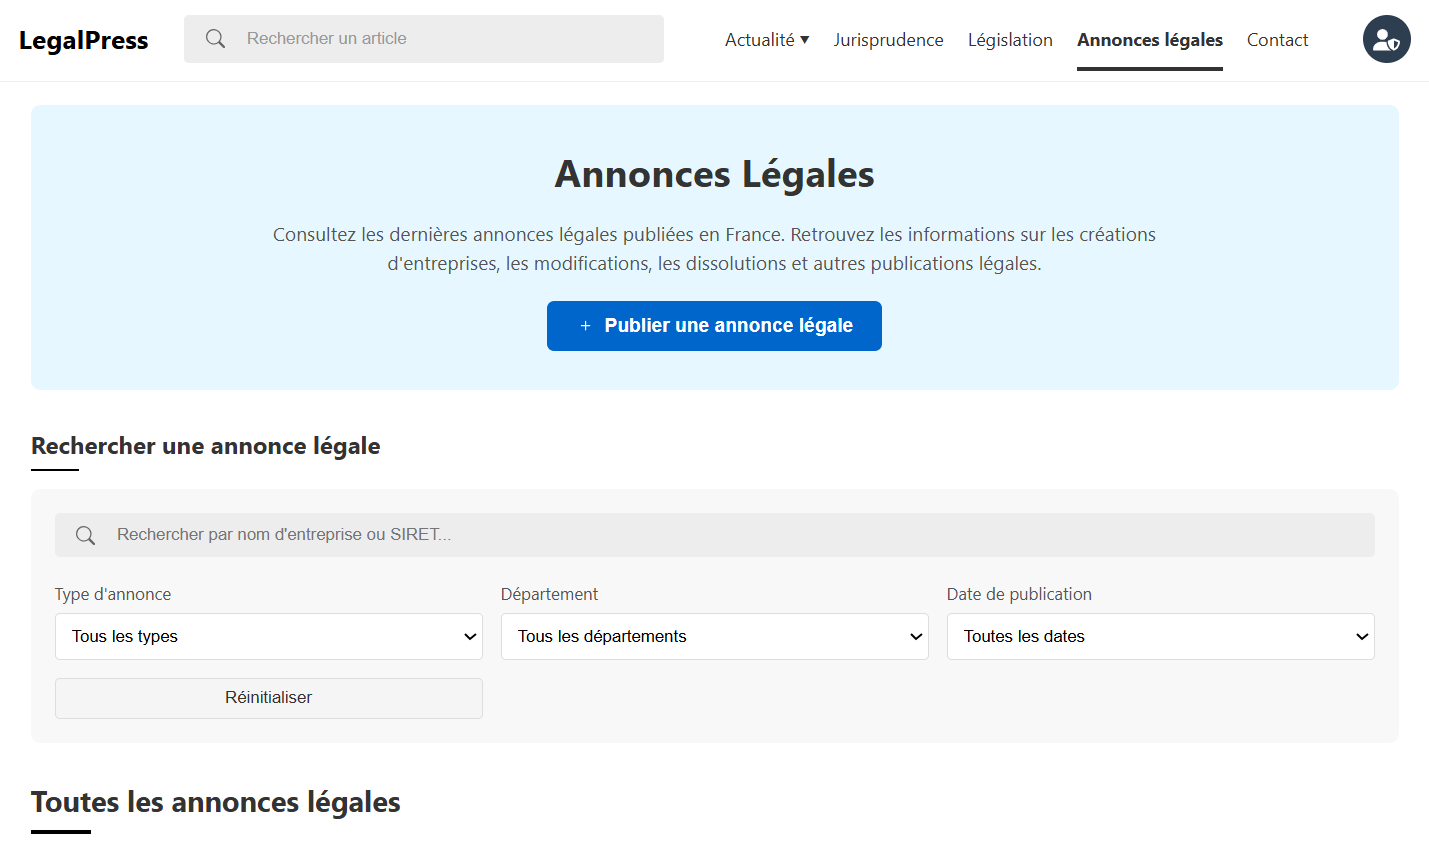The height and width of the screenshot is (859, 1429).
Task: Open the Toutes les dates dropdown
Action: click(x=1160, y=636)
